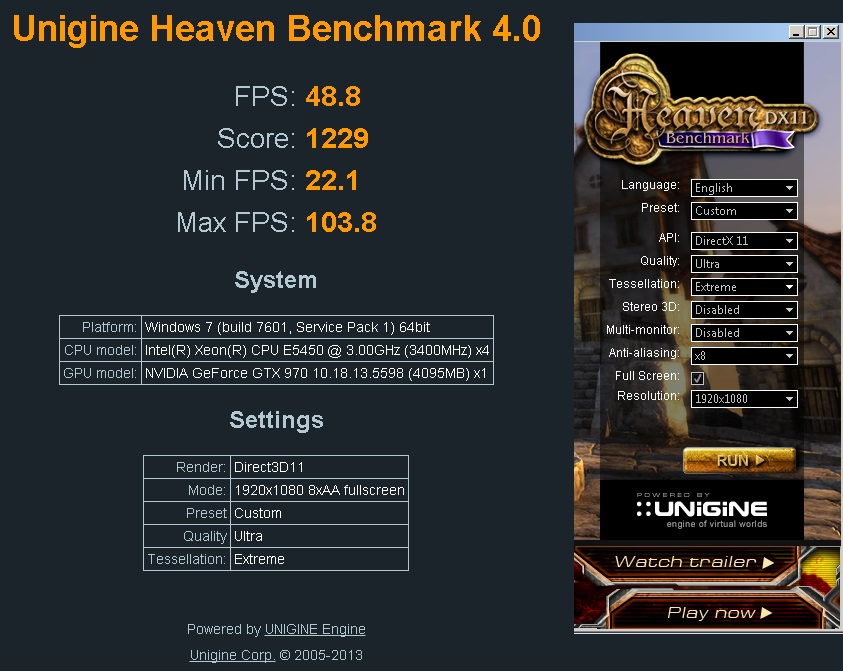Open the UNIGINE Engine link
Image resolution: width=843 pixels, height=671 pixels.
coord(315,629)
